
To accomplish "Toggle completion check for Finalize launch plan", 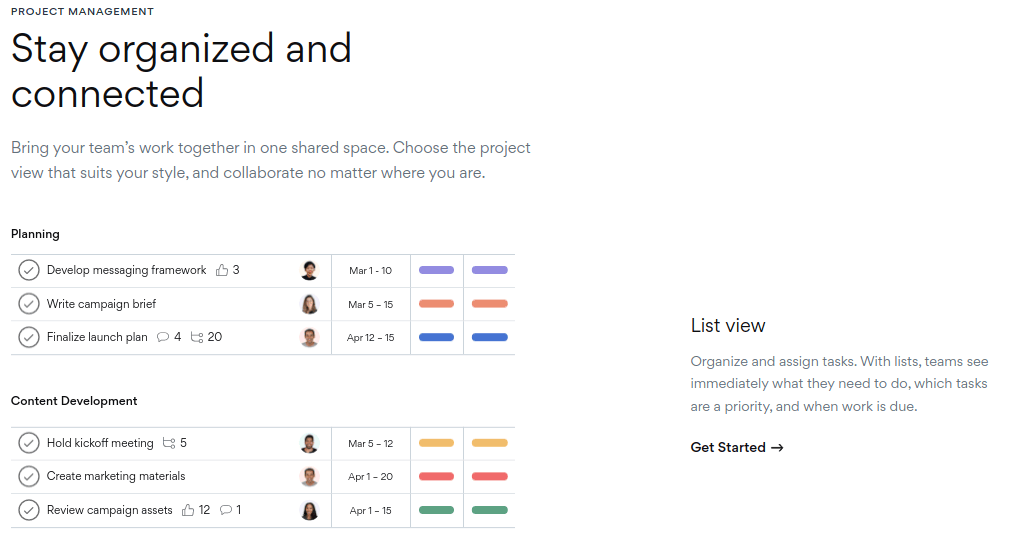I will [29, 337].
